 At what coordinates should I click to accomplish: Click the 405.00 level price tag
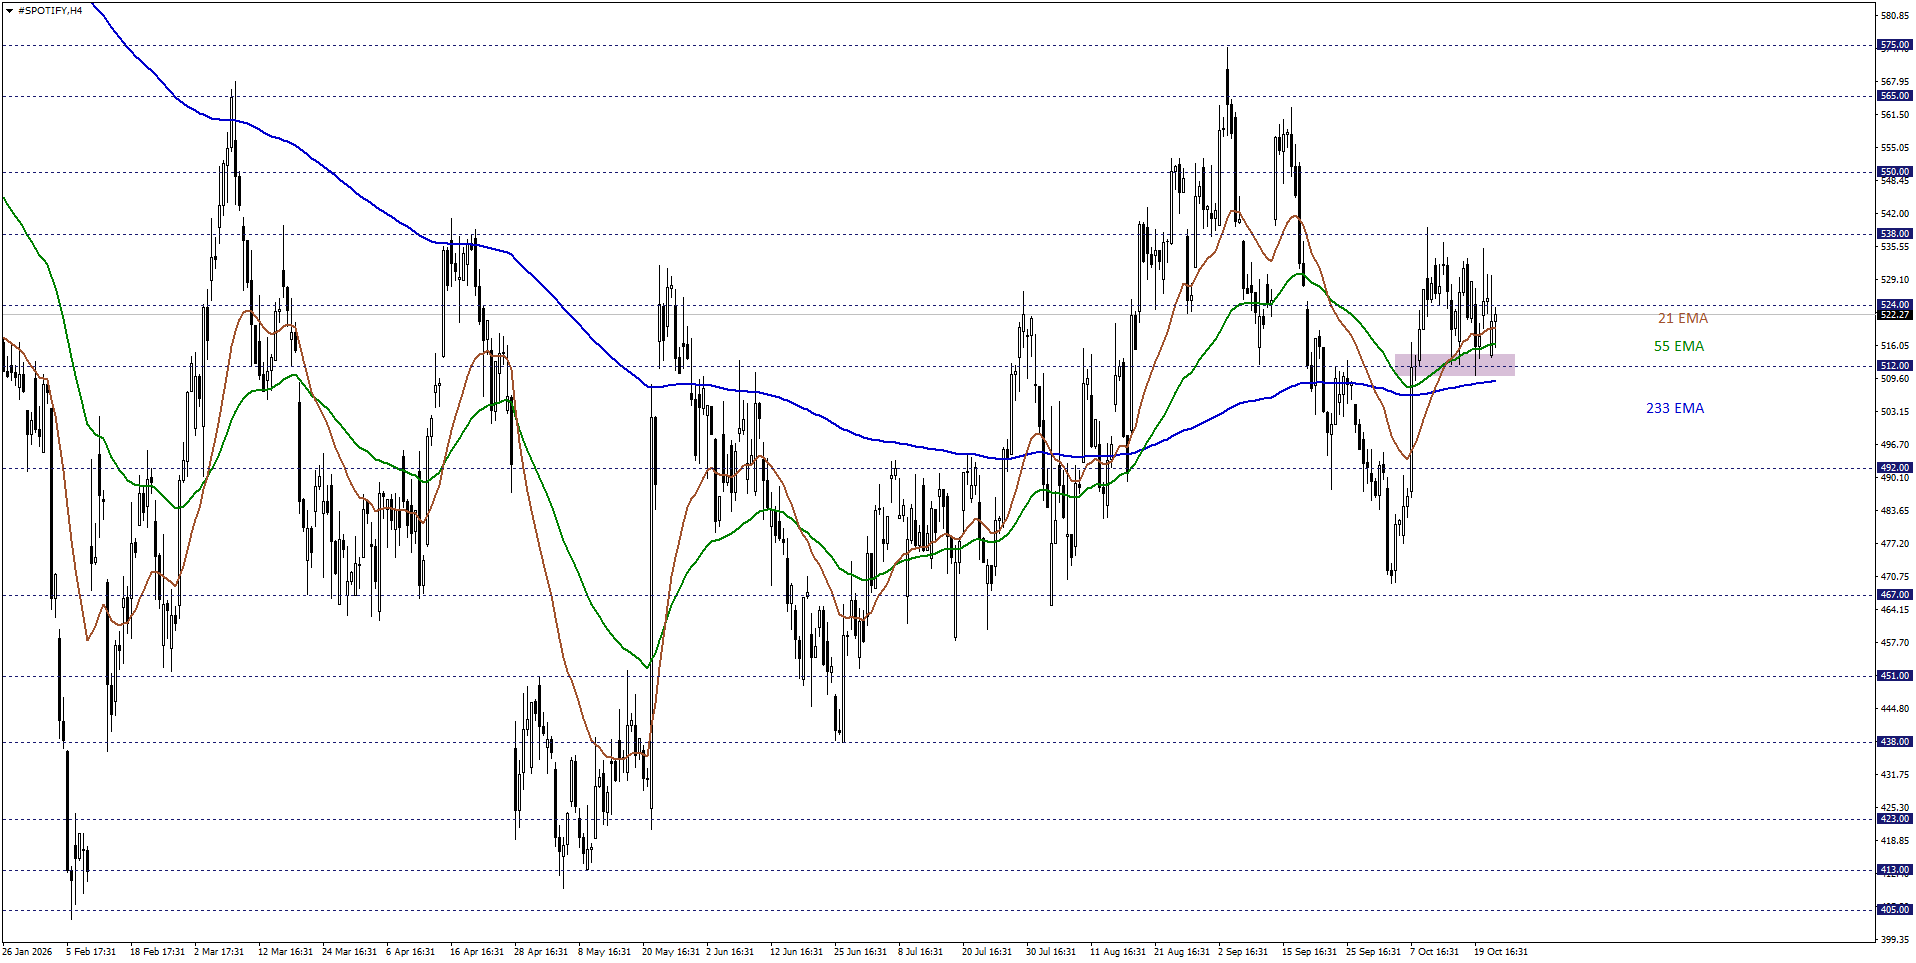[1895, 910]
